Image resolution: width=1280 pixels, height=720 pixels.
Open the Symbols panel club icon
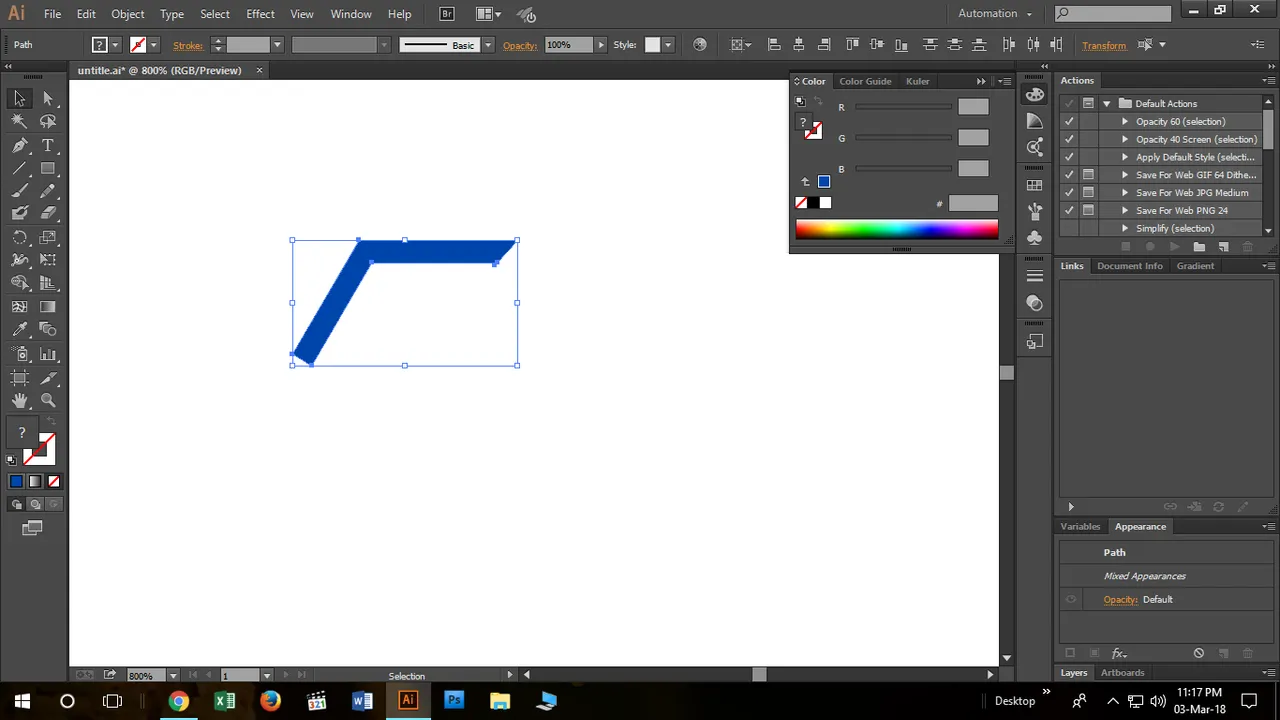1035,238
